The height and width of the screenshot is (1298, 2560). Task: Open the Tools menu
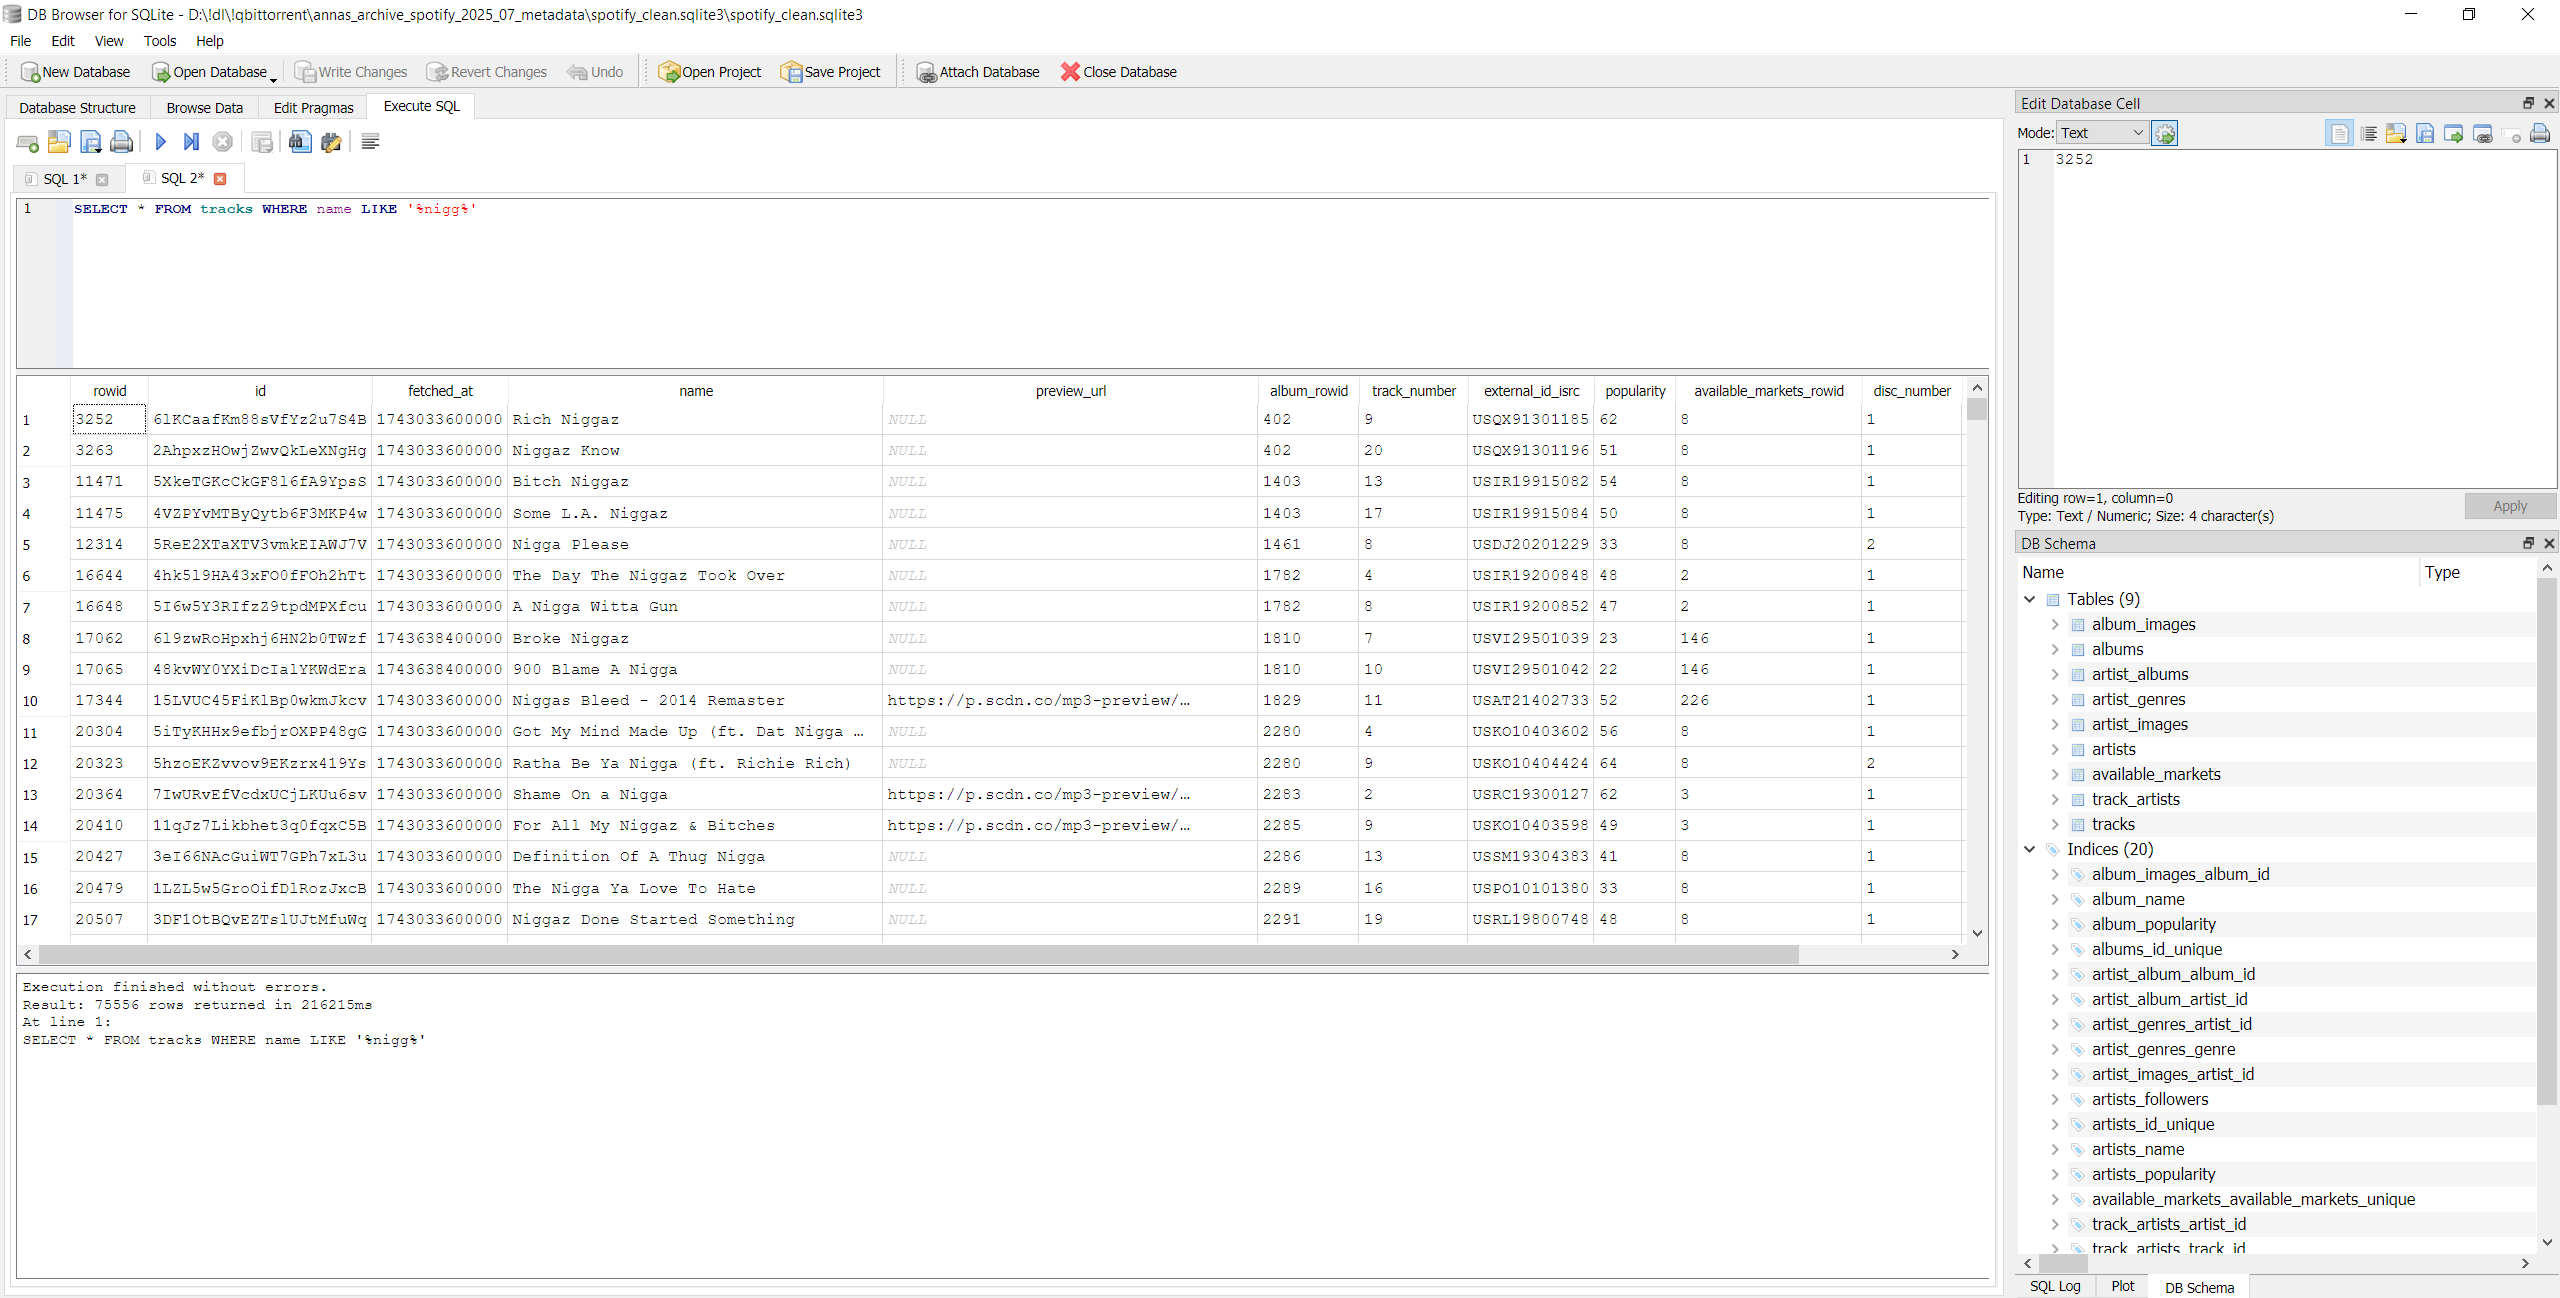(x=159, y=41)
